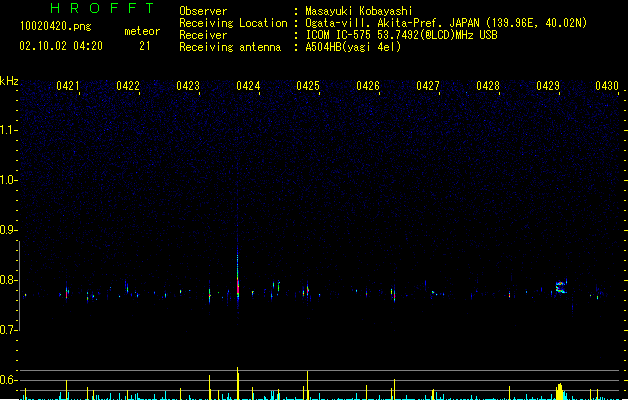This screenshot has width=629, height=400.
Task: Click the date stamp 02.10.02 04:20
Action: (x=61, y=46)
